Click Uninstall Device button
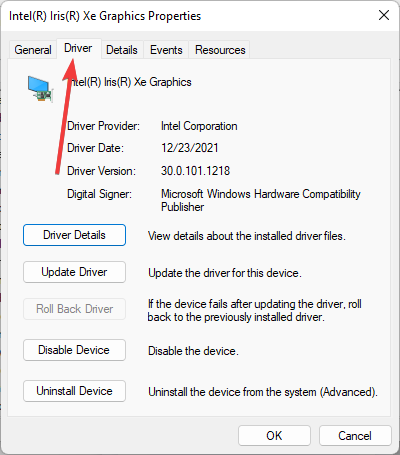The width and height of the screenshot is (400, 455). point(74,391)
